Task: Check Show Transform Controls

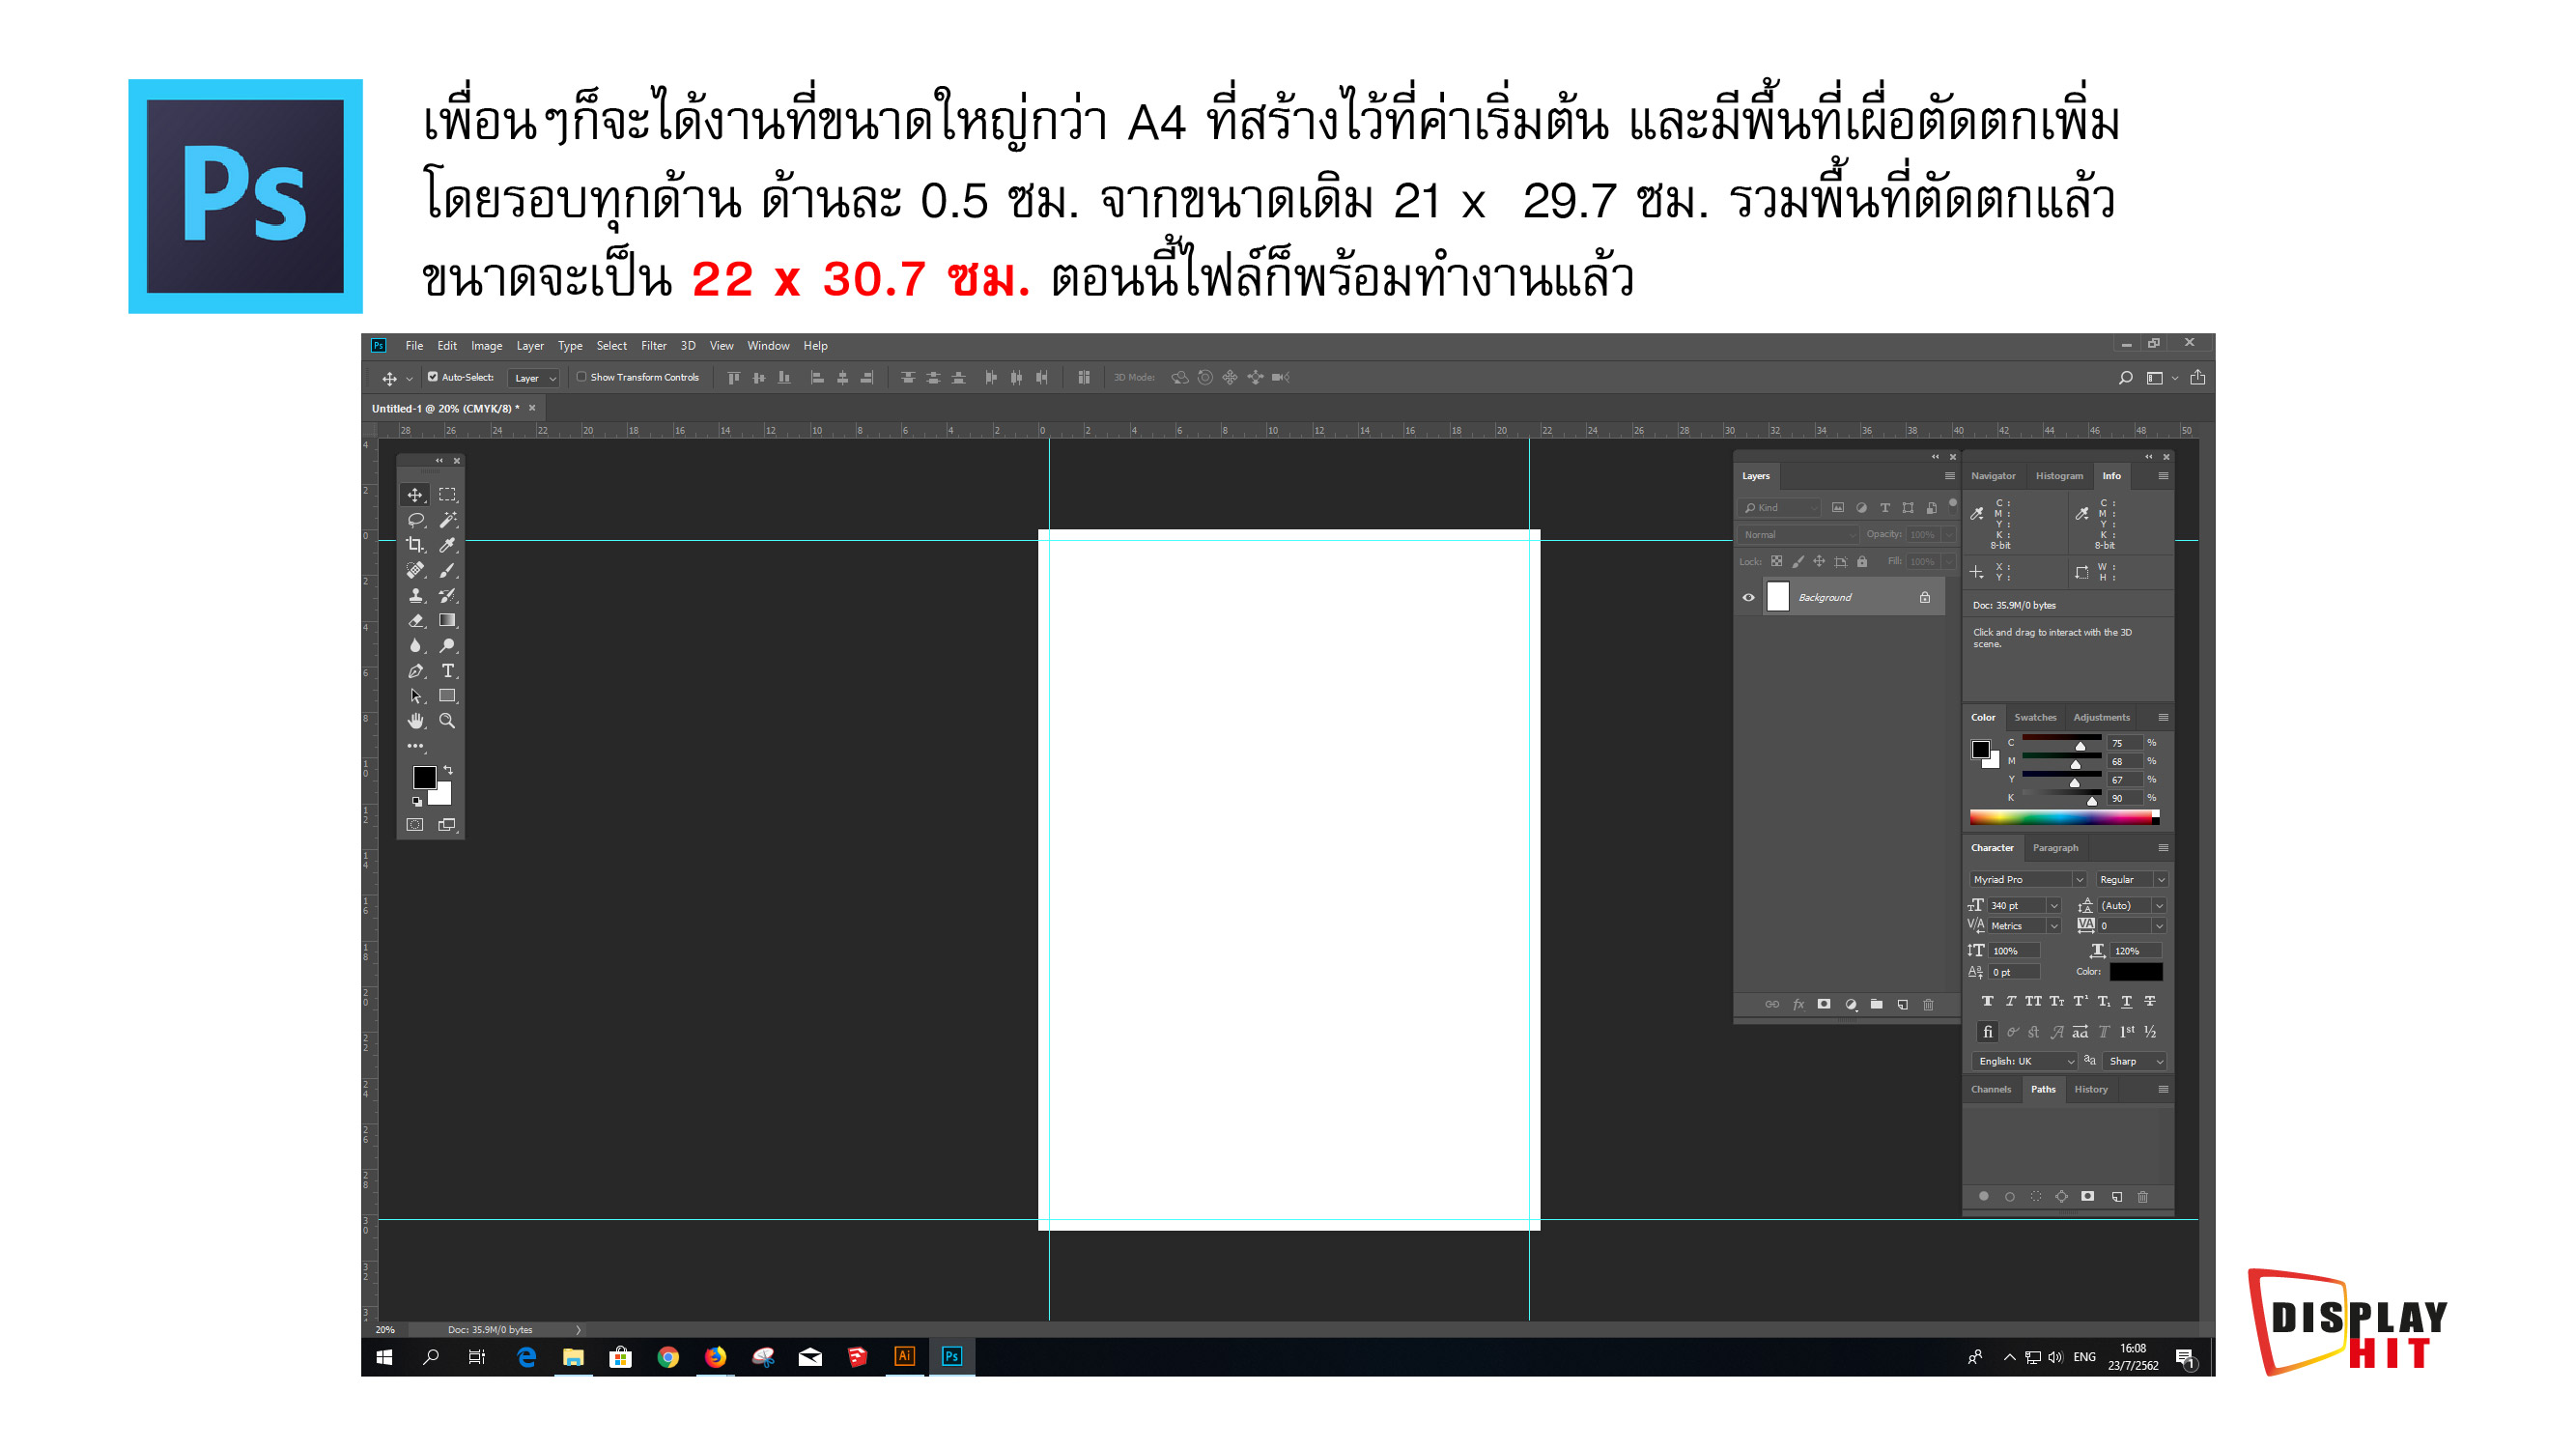Action: point(582,377)
